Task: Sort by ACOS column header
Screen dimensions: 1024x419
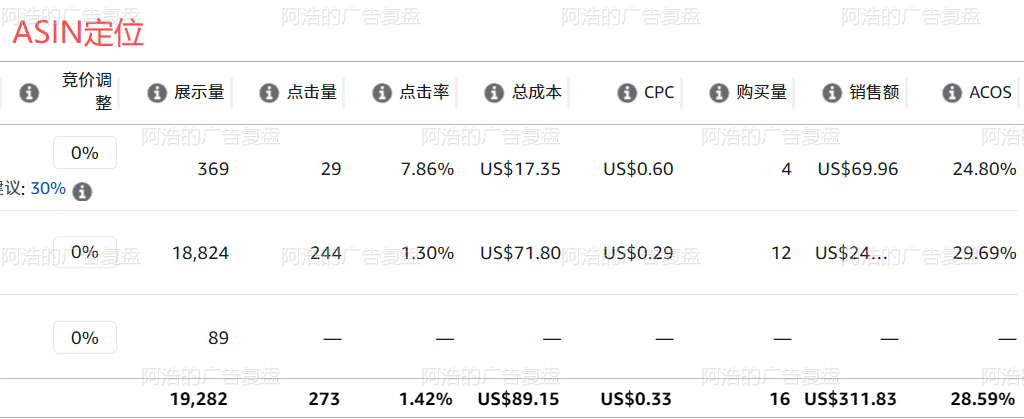Action: coord(991,93)
